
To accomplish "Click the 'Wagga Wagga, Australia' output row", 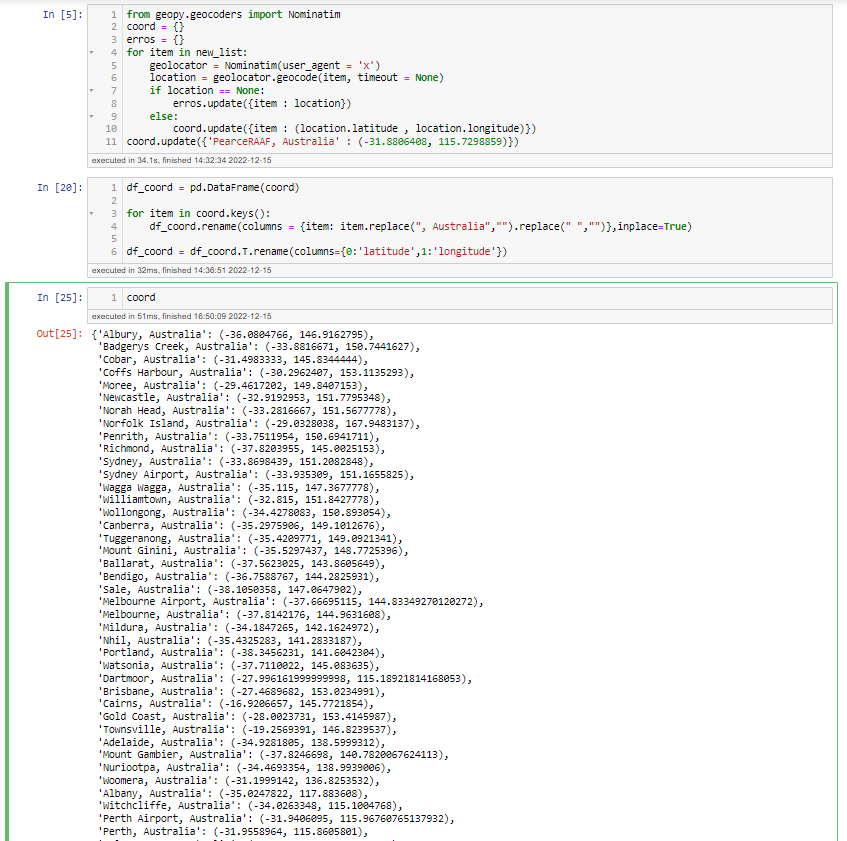I will pos(239,488).
